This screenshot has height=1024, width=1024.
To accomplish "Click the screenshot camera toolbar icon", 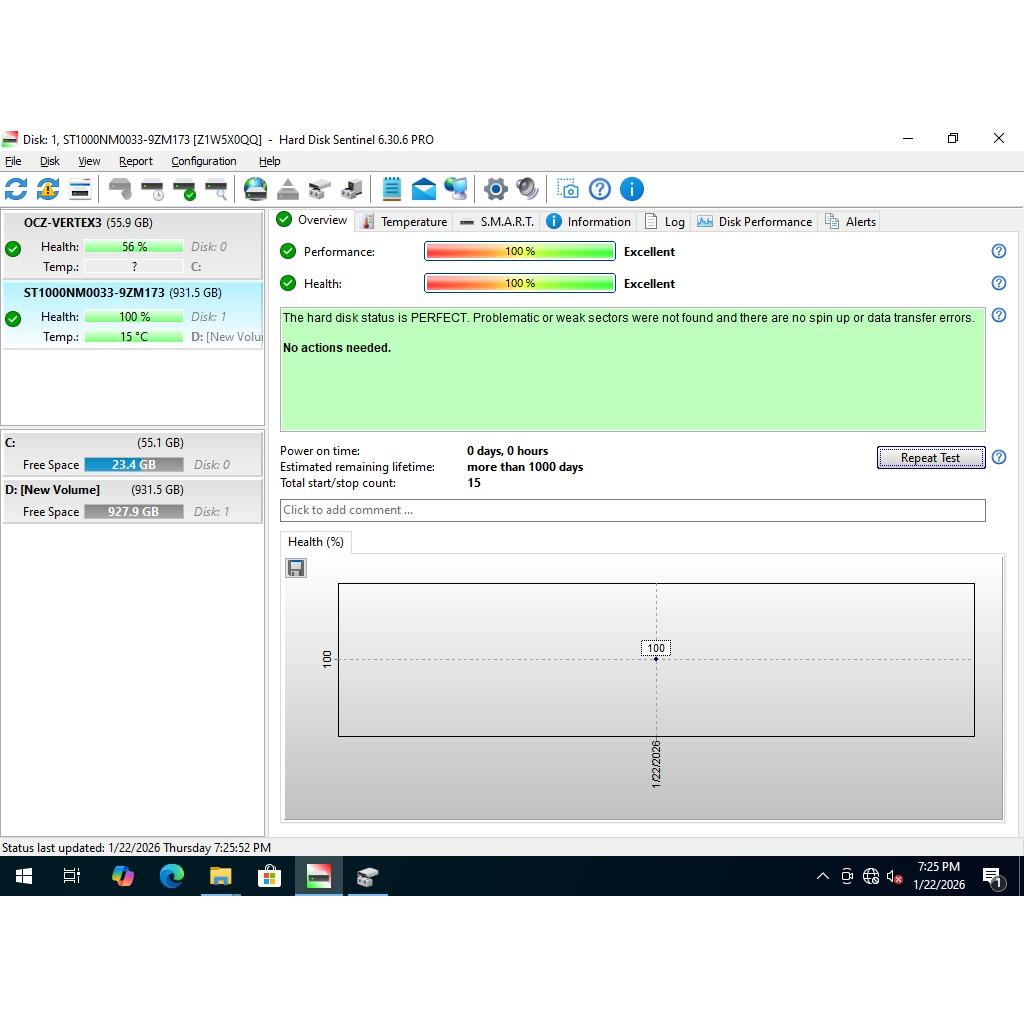I will tap(568, 189).
